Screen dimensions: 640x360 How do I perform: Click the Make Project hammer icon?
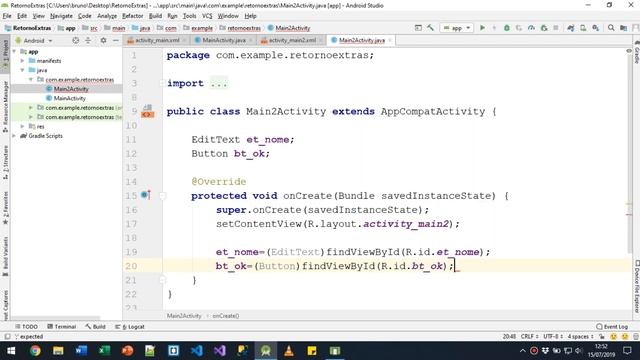tap(431, 28)
